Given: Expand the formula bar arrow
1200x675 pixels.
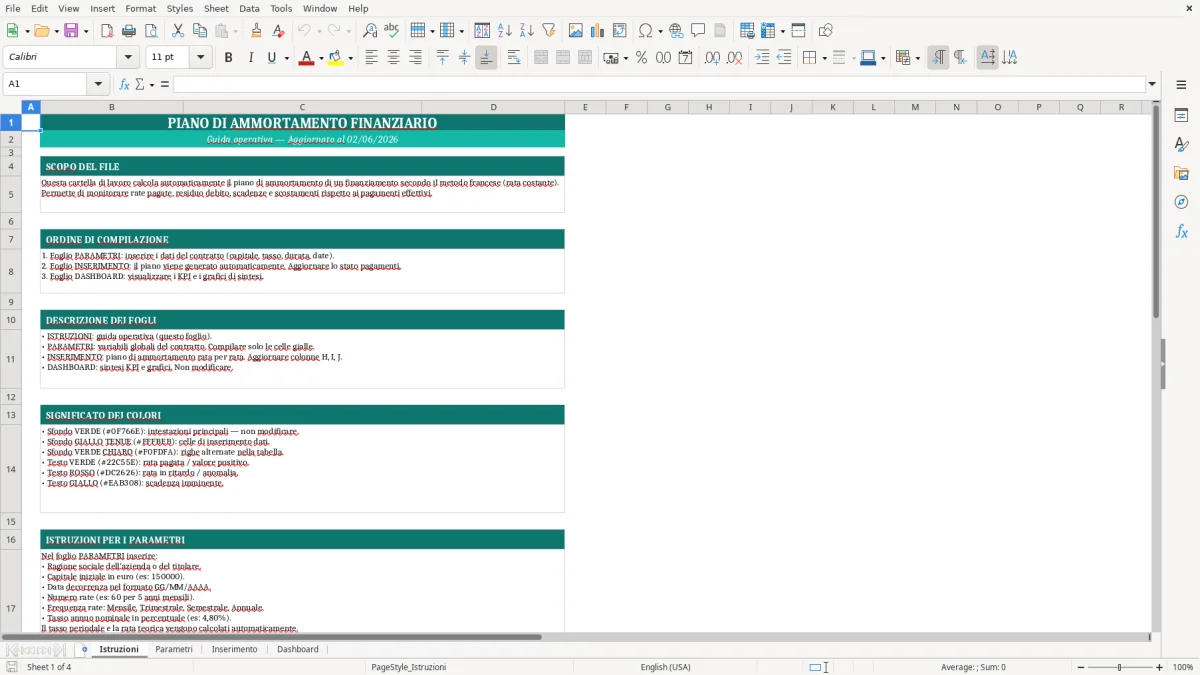Looking at the screenshot, I should point(1152,84).
